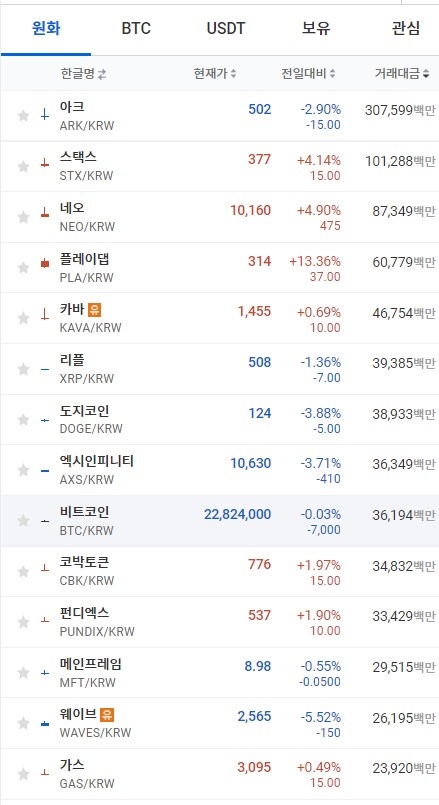
Task: Switch to the BTC market tab
Action: point(136,28)
